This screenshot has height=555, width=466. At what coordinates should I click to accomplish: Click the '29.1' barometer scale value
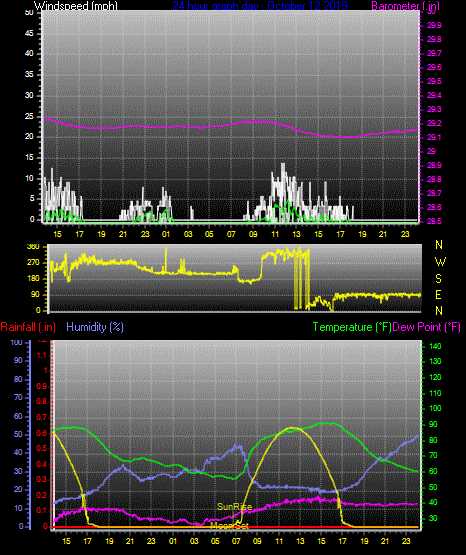coord(434,137)
